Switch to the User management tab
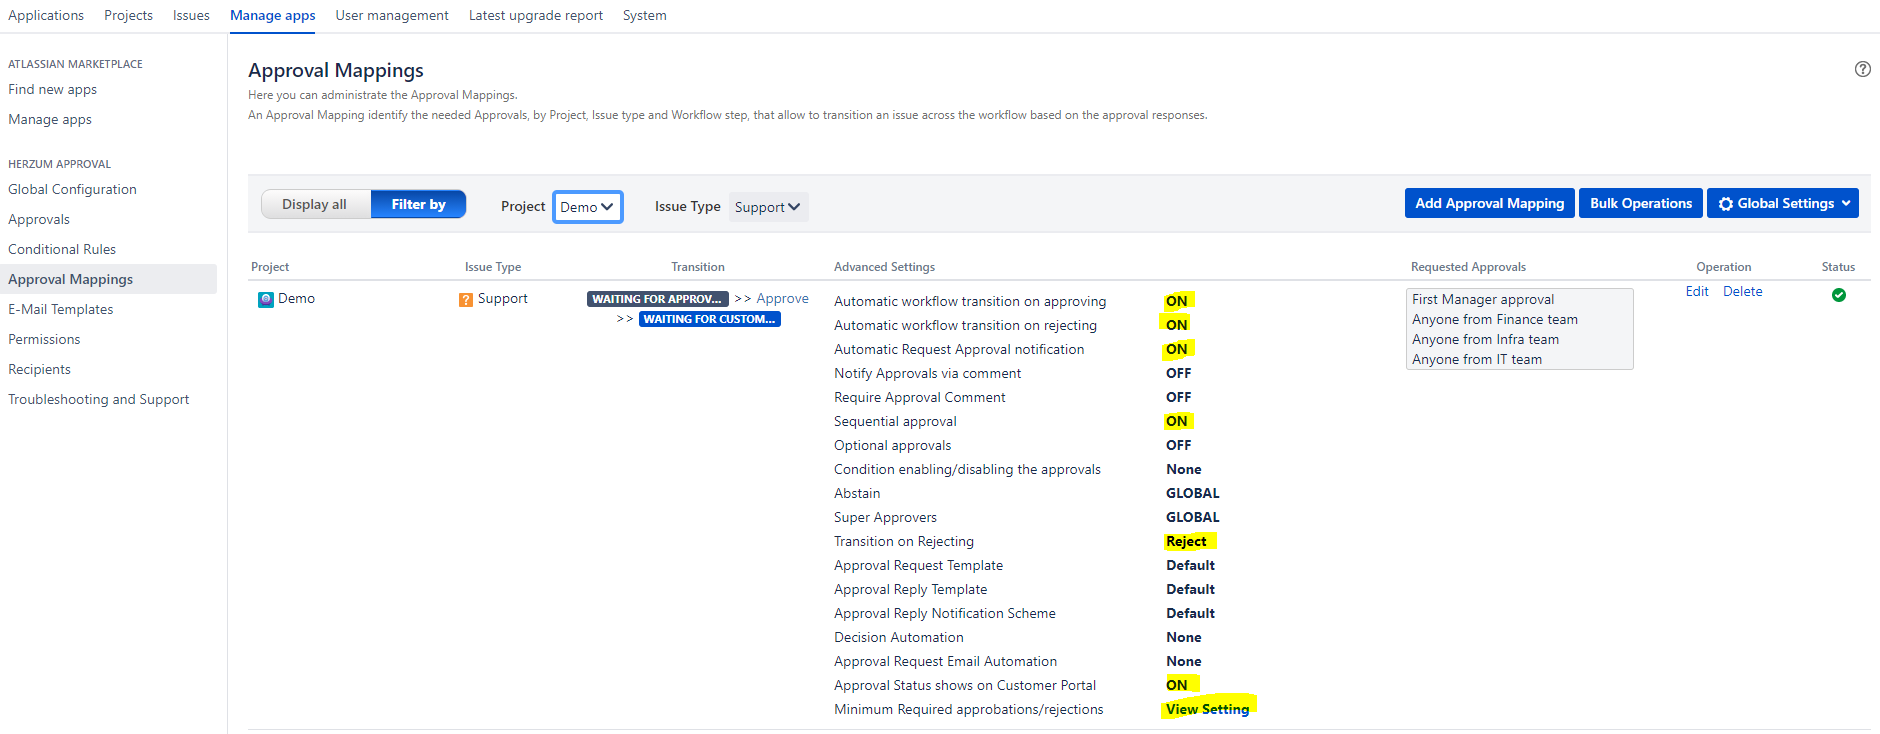Image resolution: width=1880 pixels, height=734 pixels. click(x=391, y=15)
